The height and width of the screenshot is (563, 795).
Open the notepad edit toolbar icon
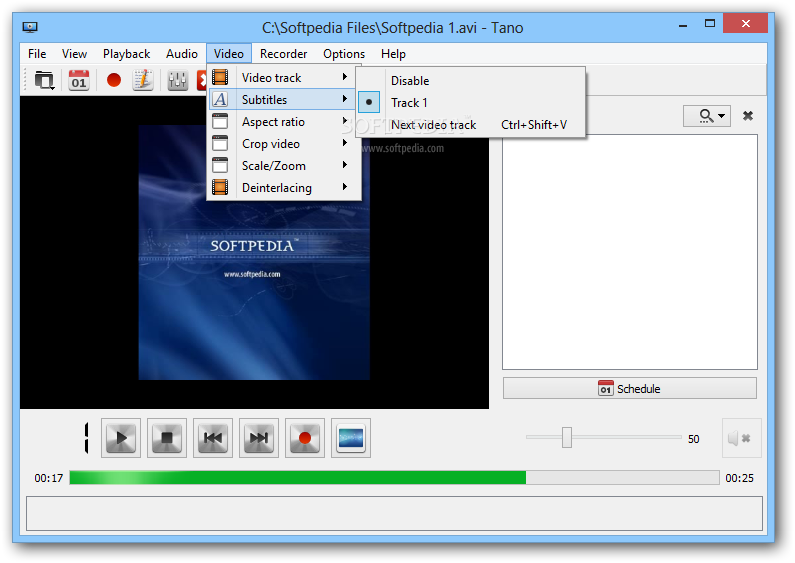click(143, 80)
